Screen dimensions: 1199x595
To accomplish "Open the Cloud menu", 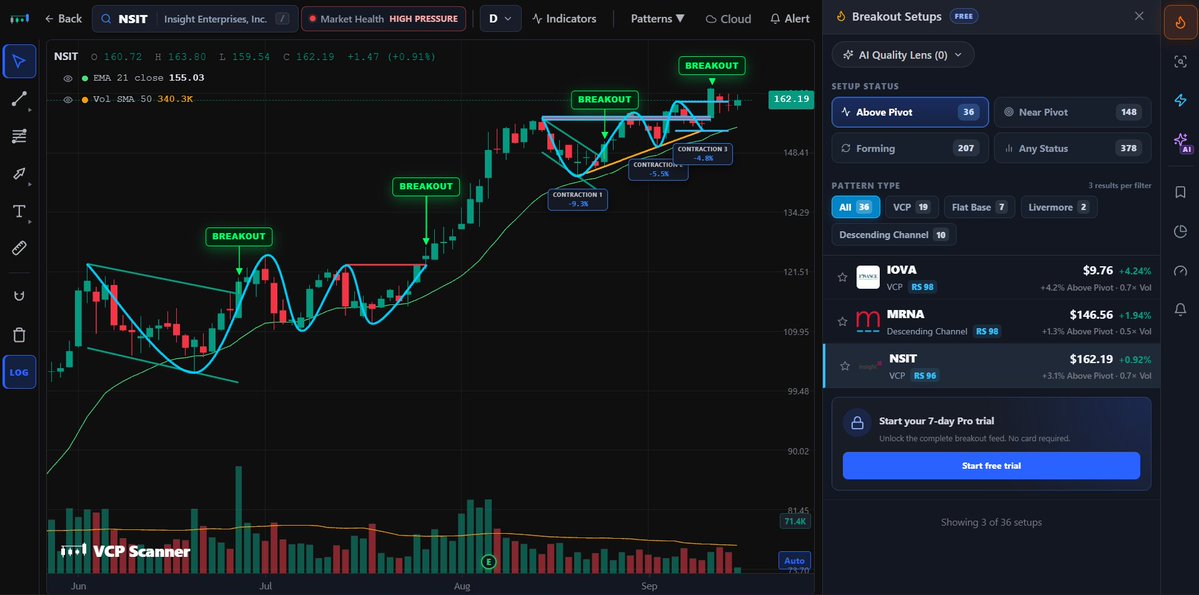I will [728, 18].
